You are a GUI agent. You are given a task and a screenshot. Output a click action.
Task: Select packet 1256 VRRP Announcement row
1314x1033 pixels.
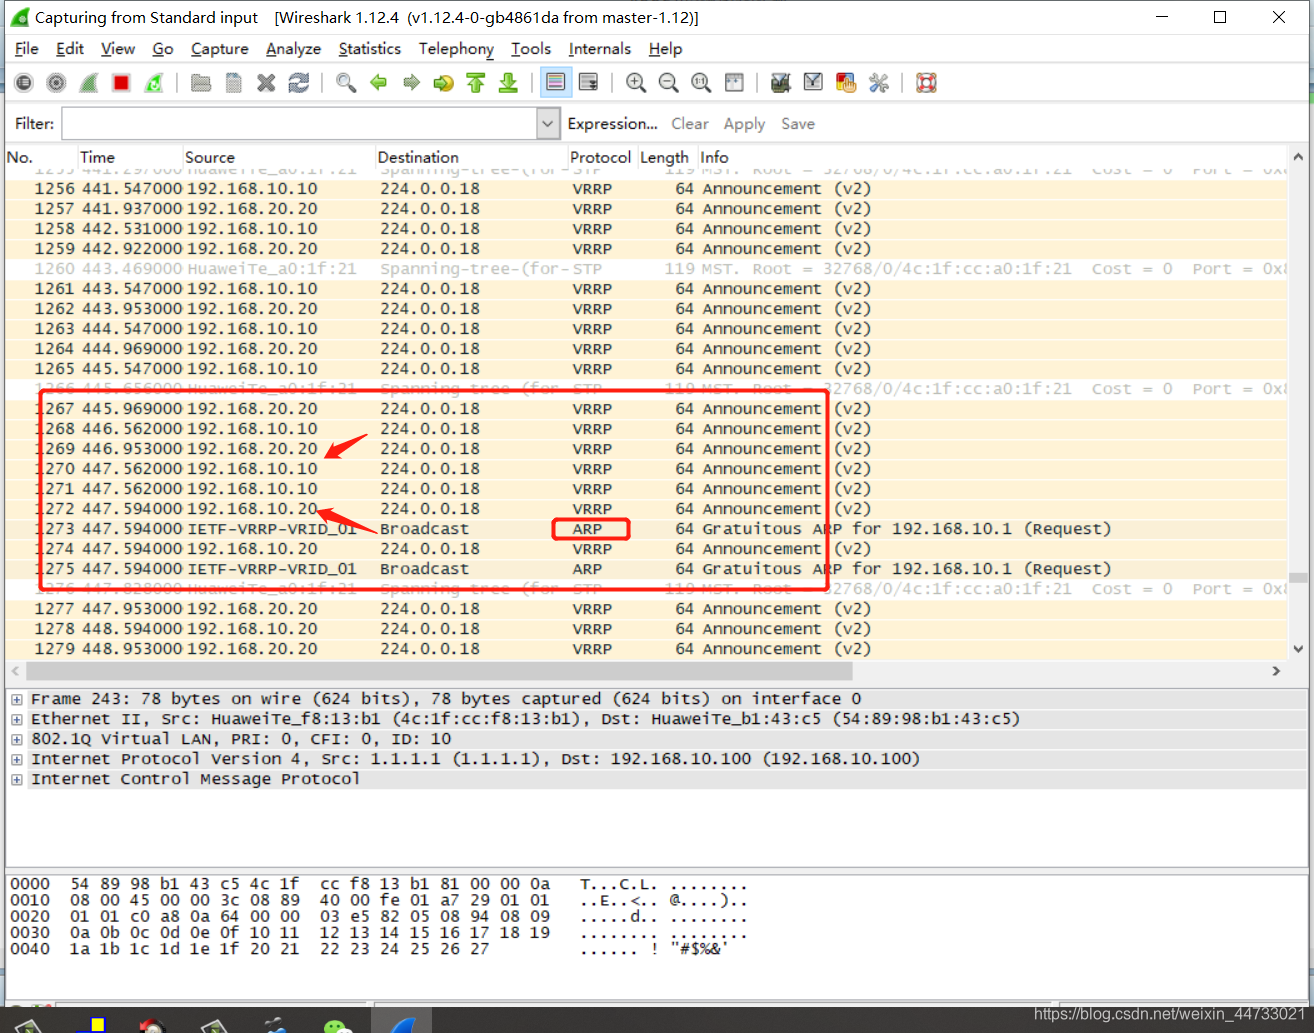point(646,189)
